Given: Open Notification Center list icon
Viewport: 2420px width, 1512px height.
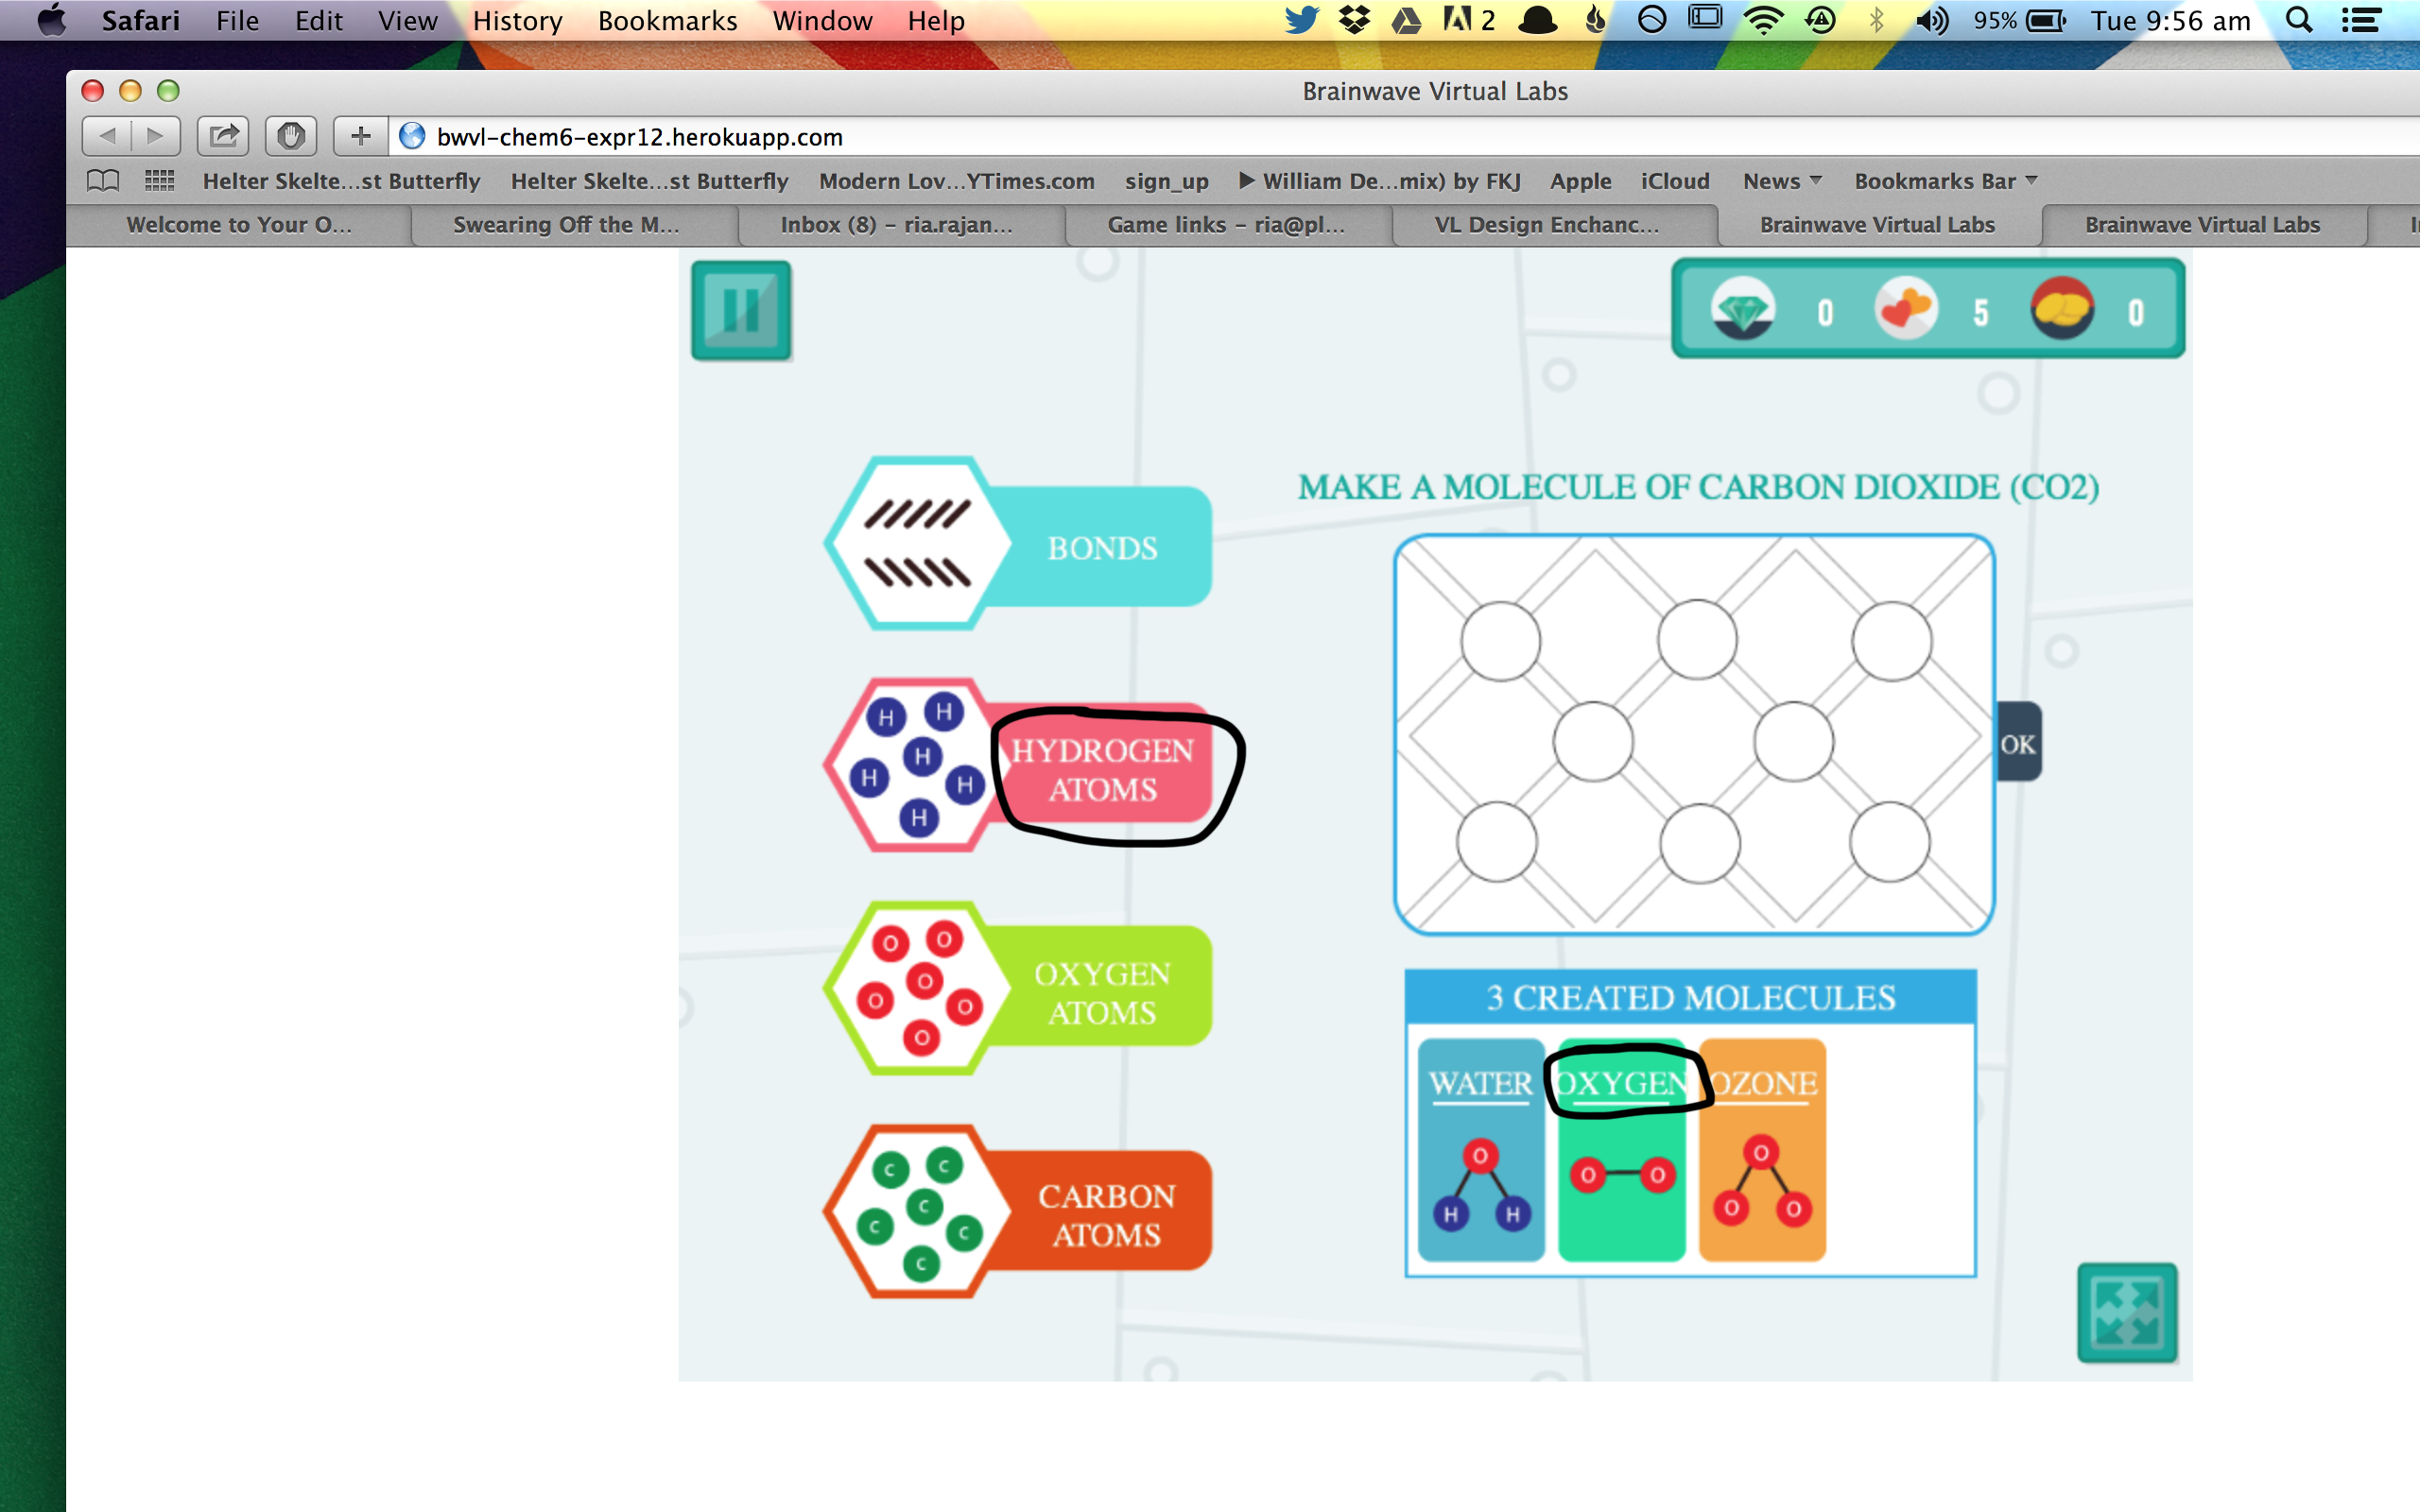Looking at the screenshot, I should (x=2360, y=20).
